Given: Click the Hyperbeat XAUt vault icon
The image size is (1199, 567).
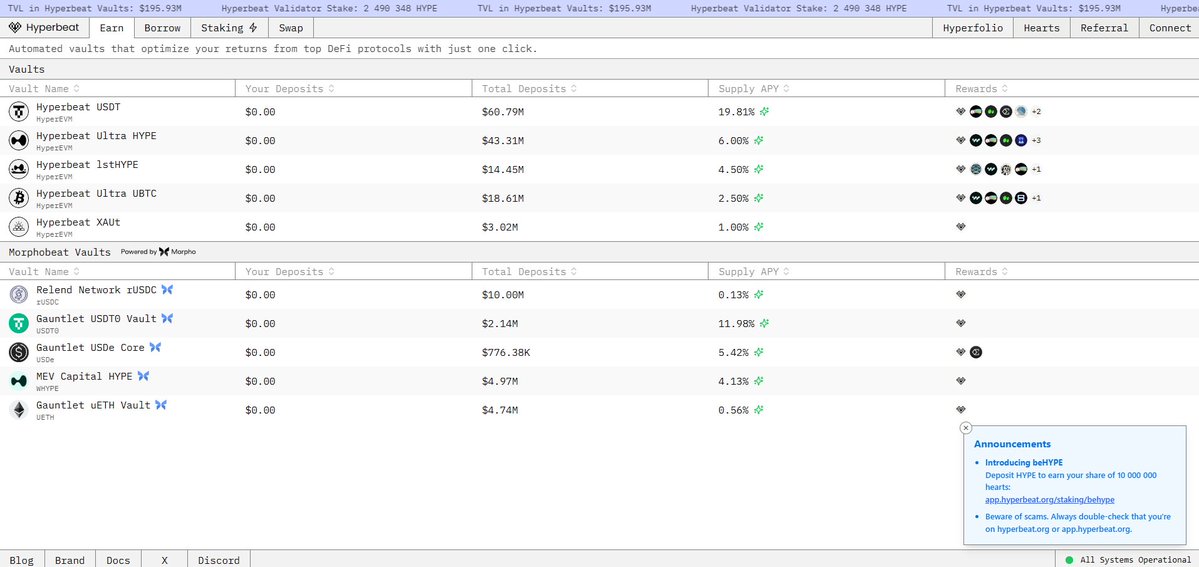Looking at the screenshot, I should (x=19, y=227).
